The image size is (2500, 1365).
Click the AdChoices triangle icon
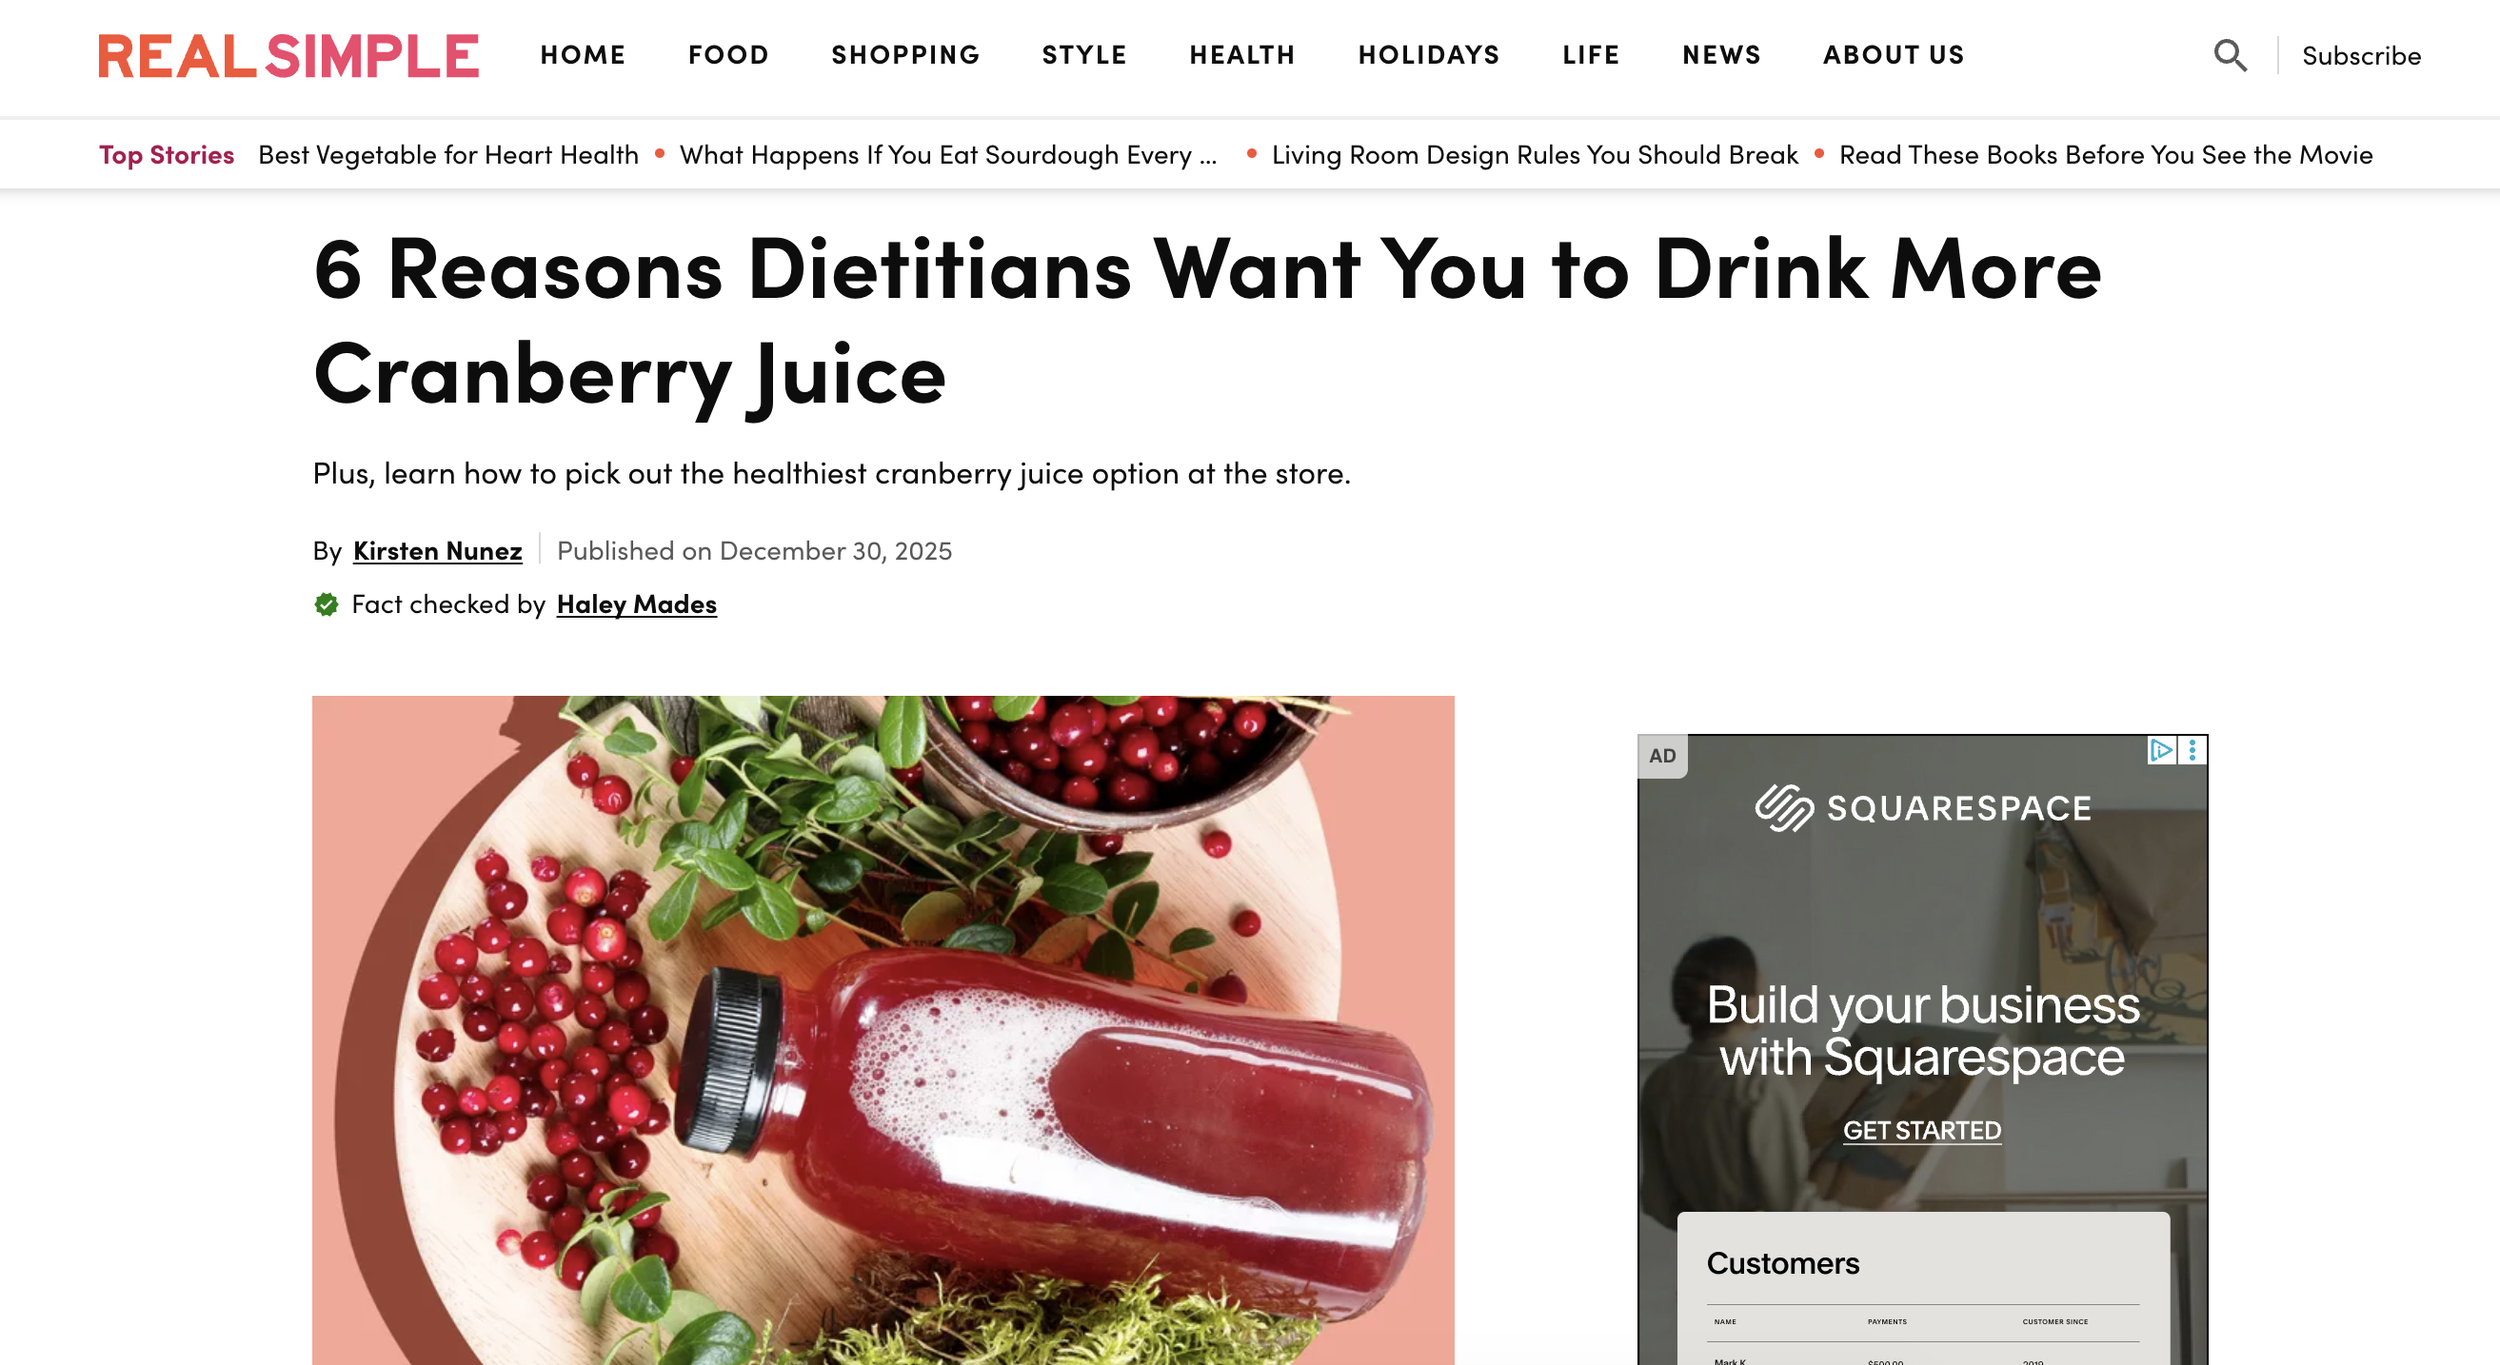tap(2160, 750)
